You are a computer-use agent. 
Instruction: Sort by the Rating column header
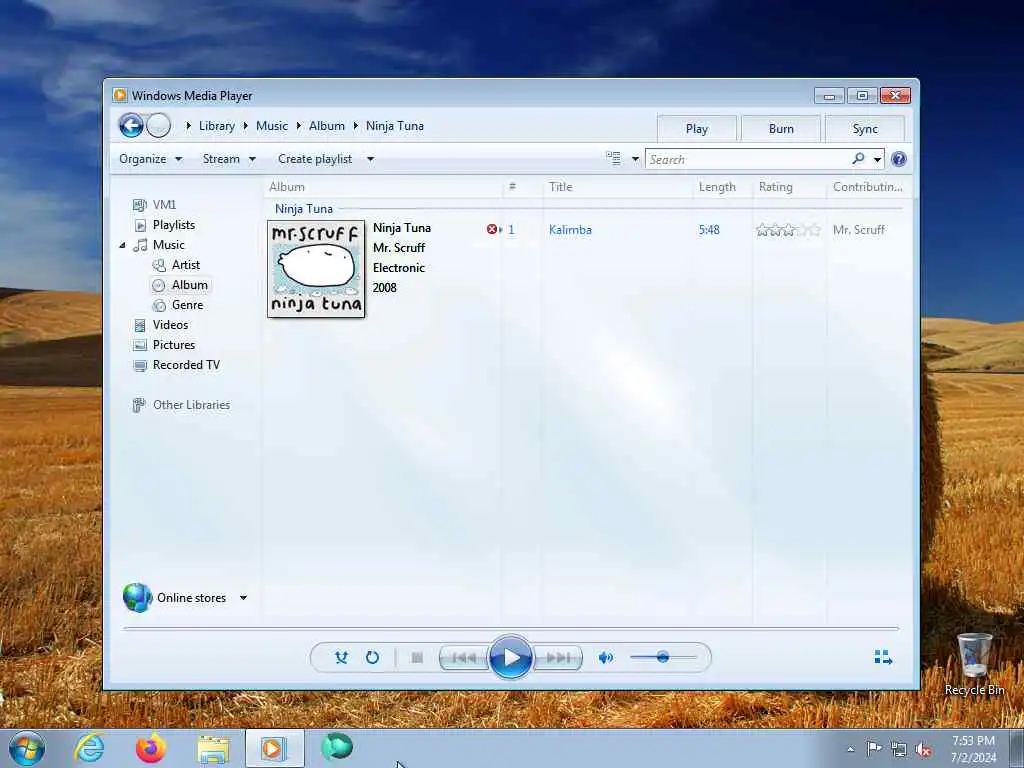(x=789, y=187)
